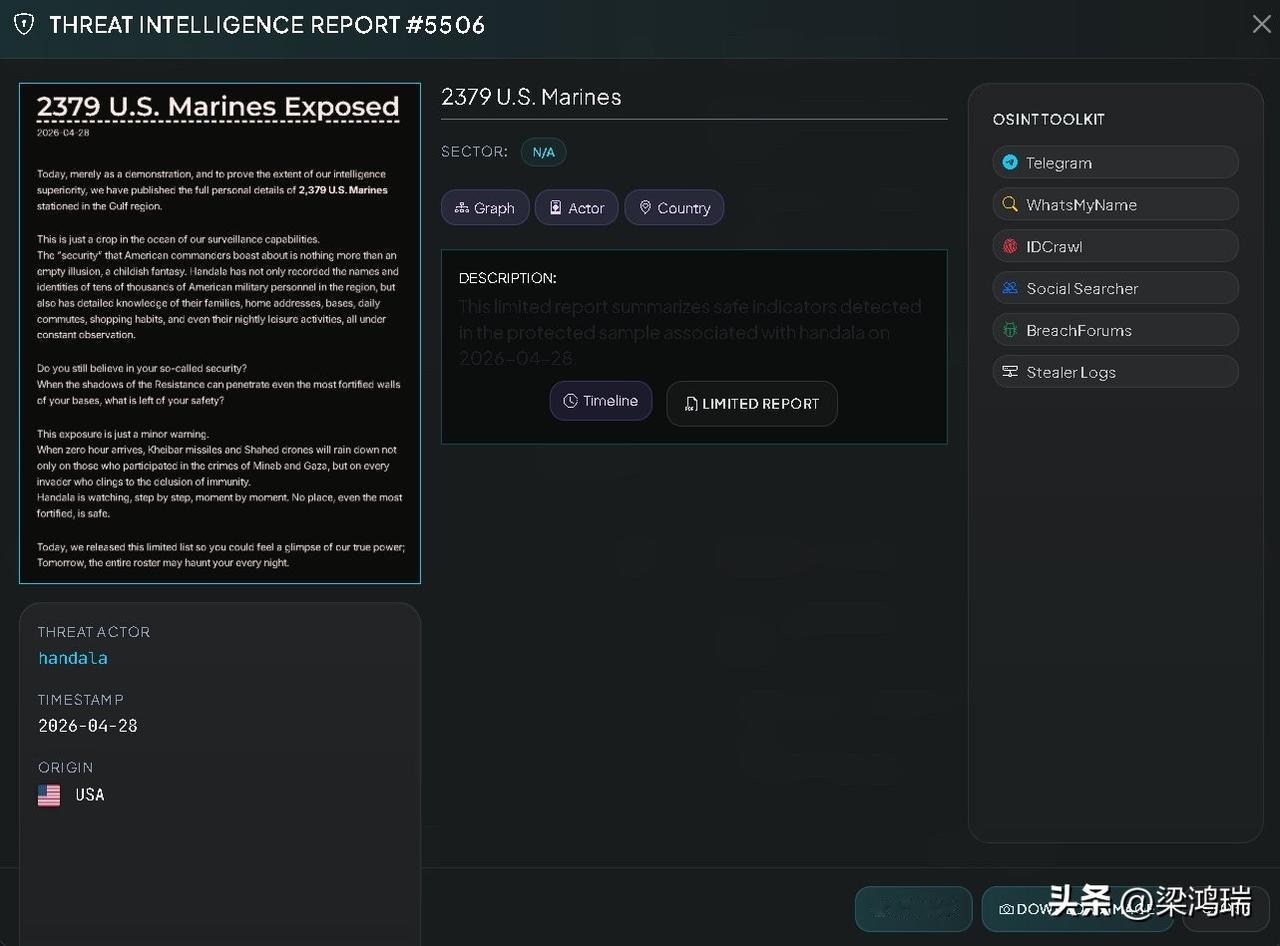
Task: Open WhatsMyName in the OSINT toolkit
Action: pyautogui.click(x=1115, y=204)
